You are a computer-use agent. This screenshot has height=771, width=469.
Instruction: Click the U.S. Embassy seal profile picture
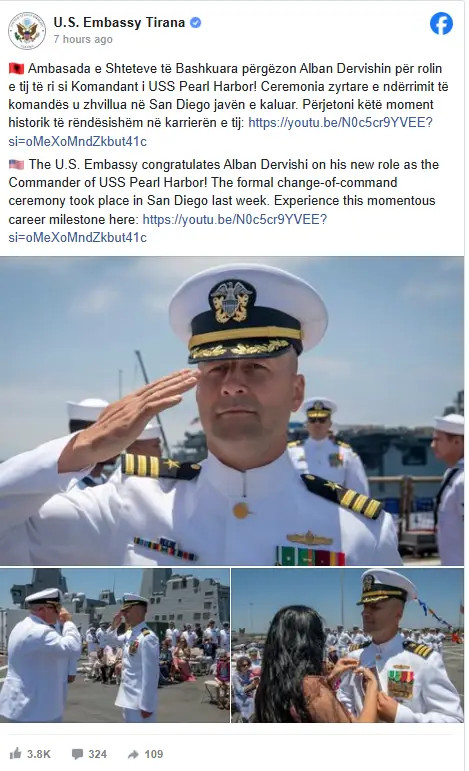tap(27, 30)
